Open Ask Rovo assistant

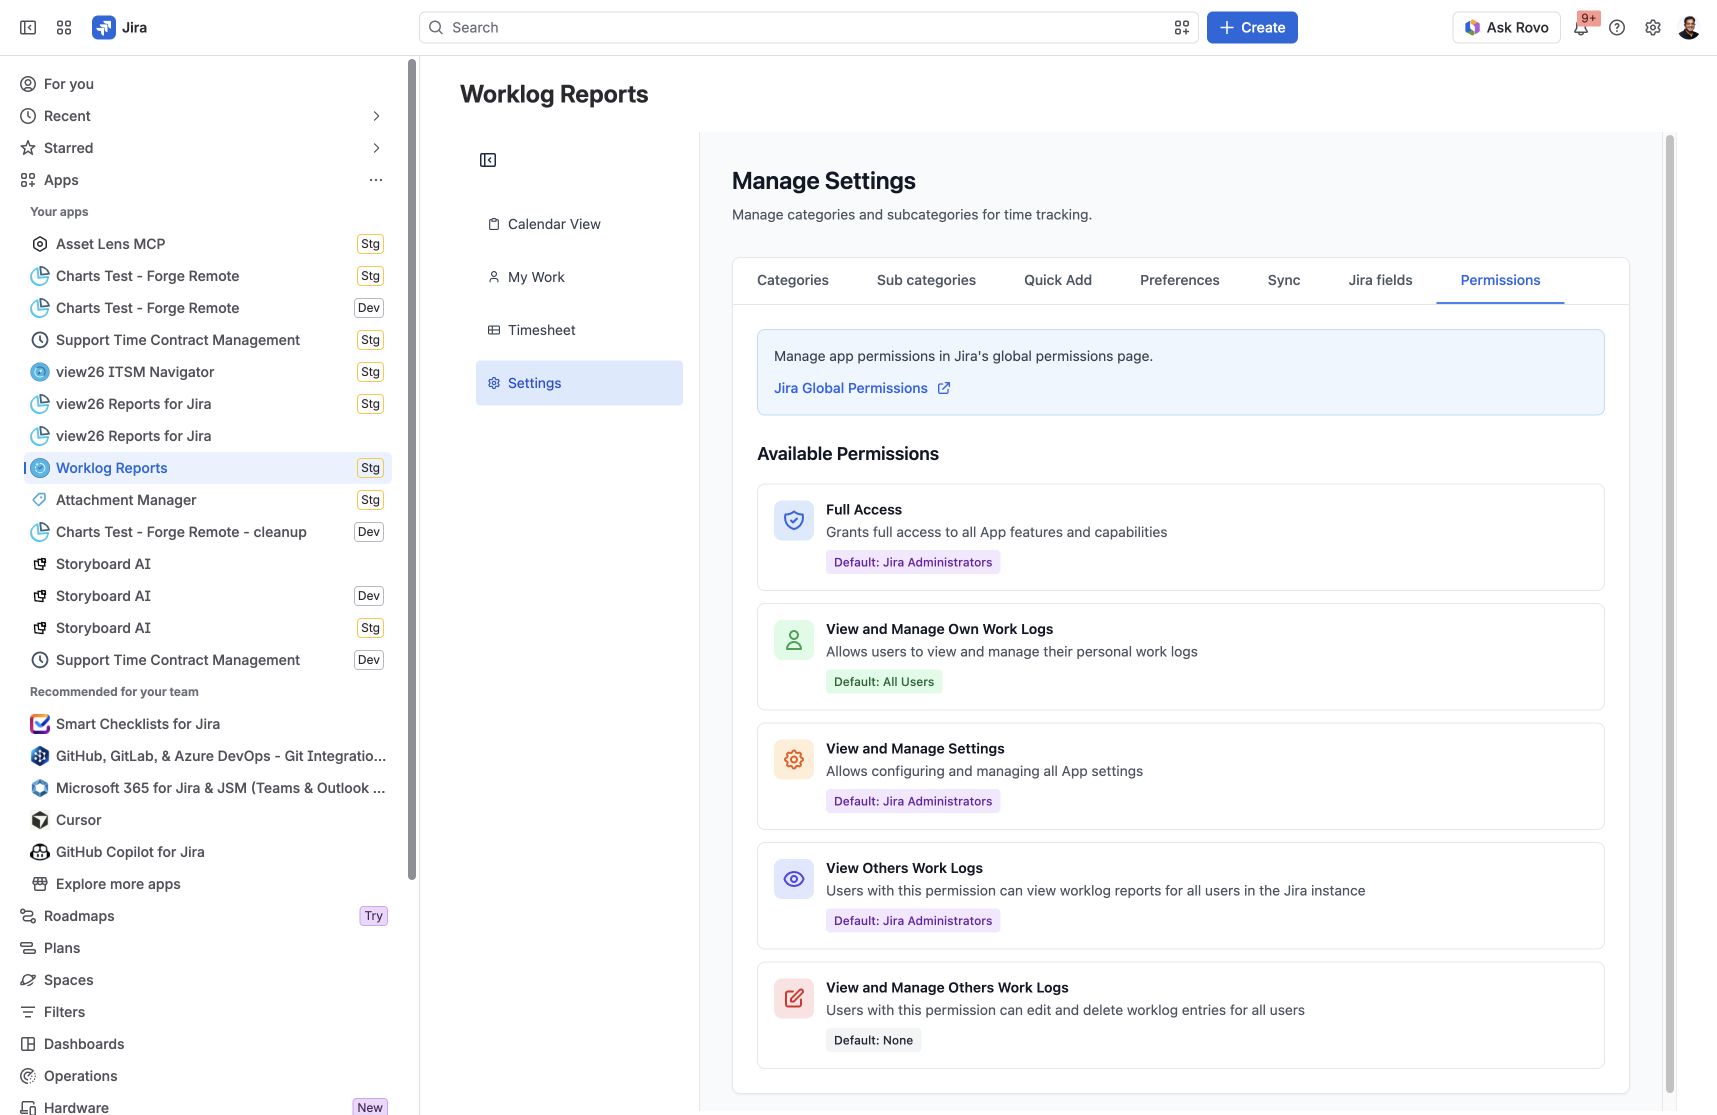[x=1506, y=28]
